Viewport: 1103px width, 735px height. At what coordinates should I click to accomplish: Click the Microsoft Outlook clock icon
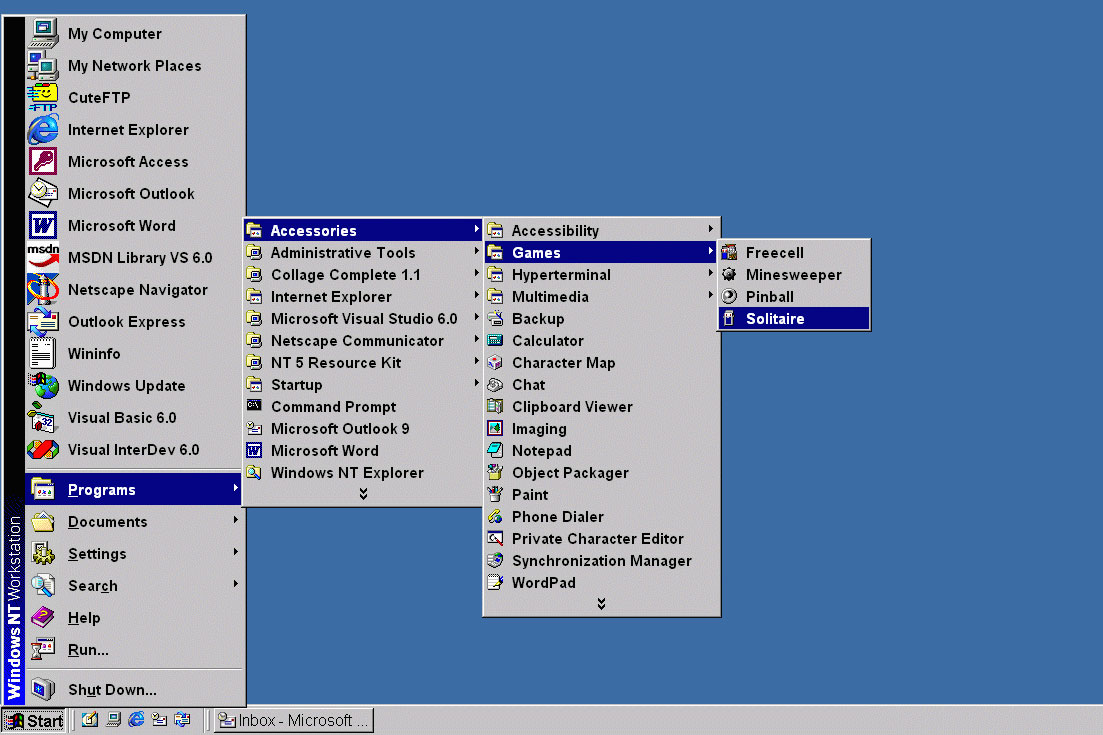[x=43, y=193]
